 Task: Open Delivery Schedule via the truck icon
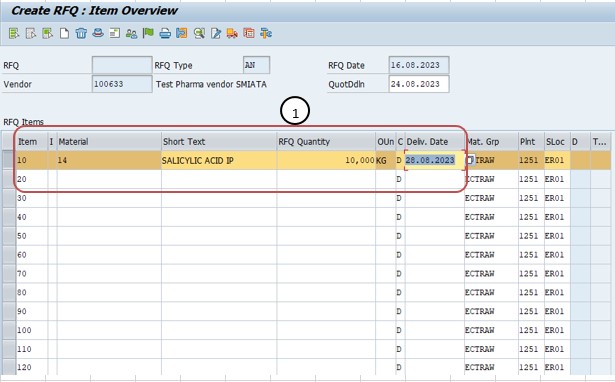coord(232,33)
